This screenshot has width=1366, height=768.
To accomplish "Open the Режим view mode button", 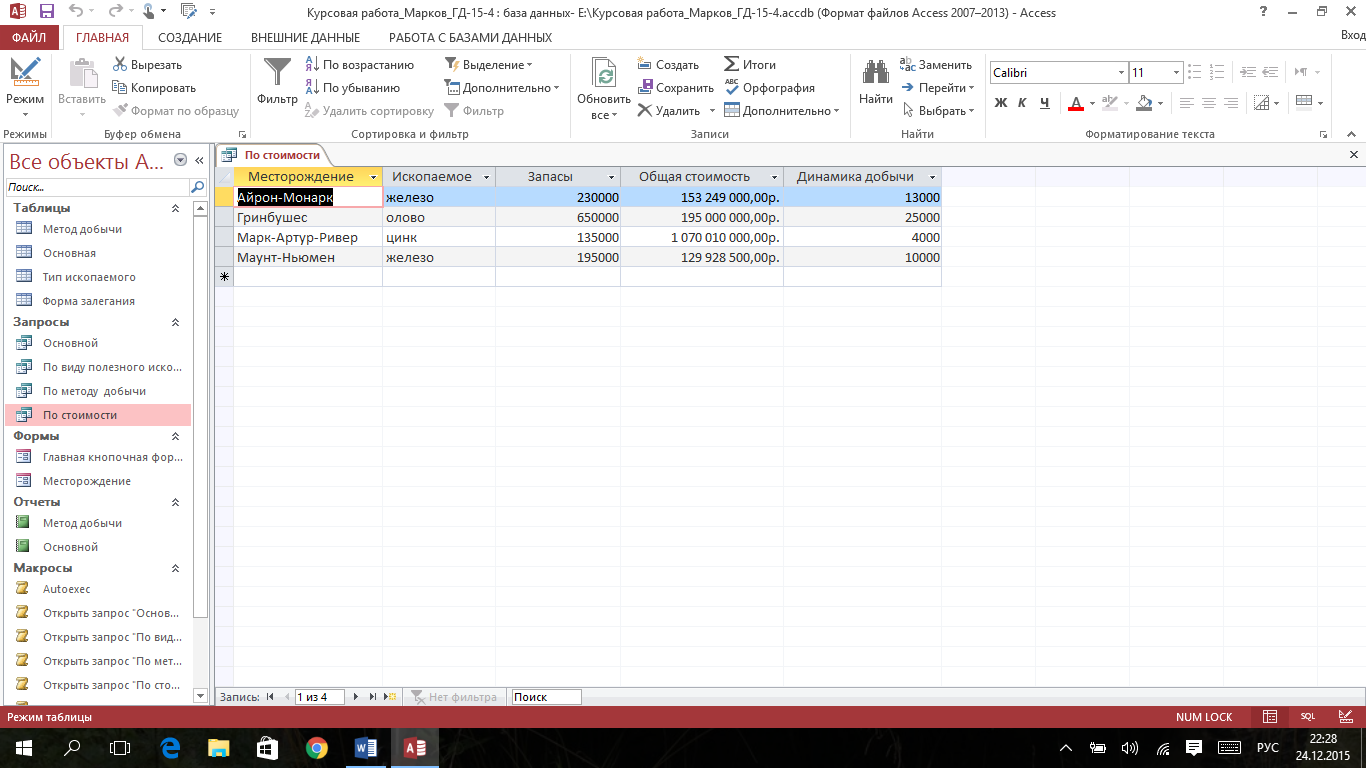I will coord(25,88).
